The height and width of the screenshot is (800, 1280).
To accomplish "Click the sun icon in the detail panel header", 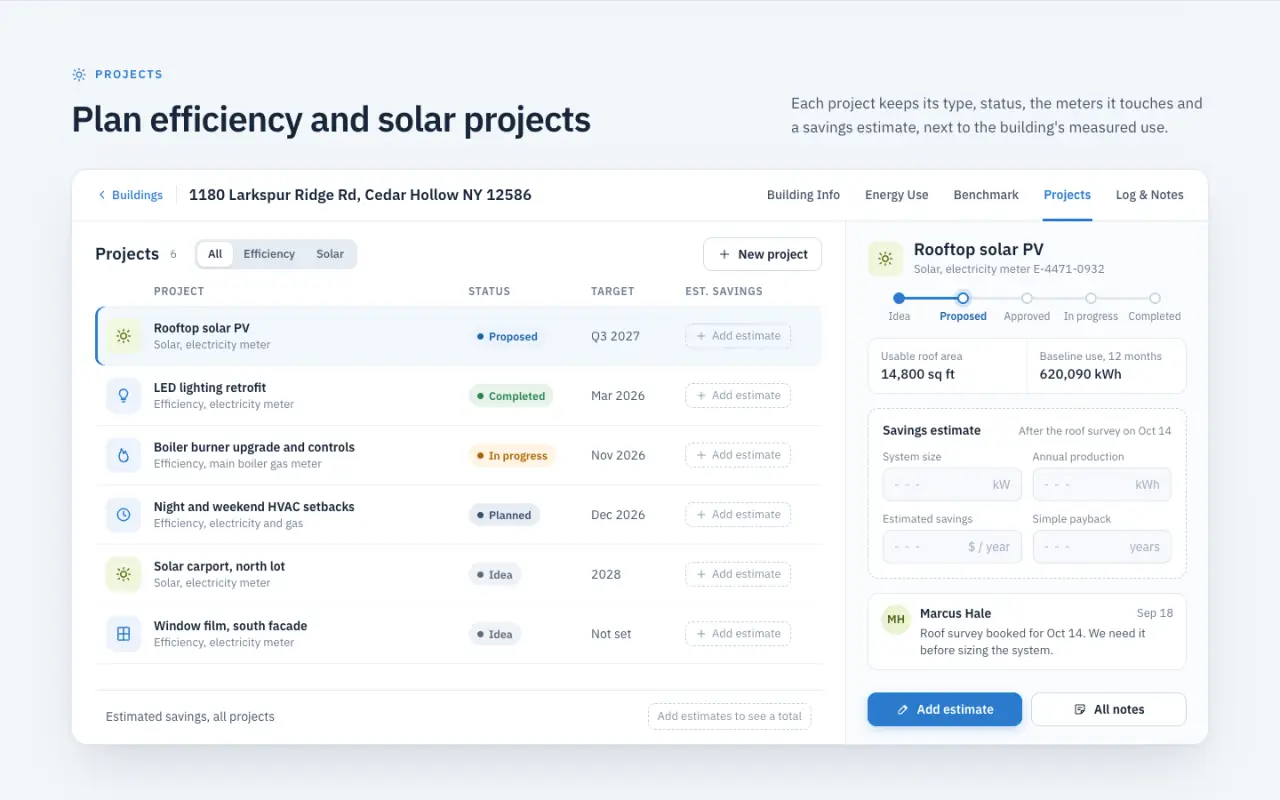I will pyautogui.click(x=885, y=259).
